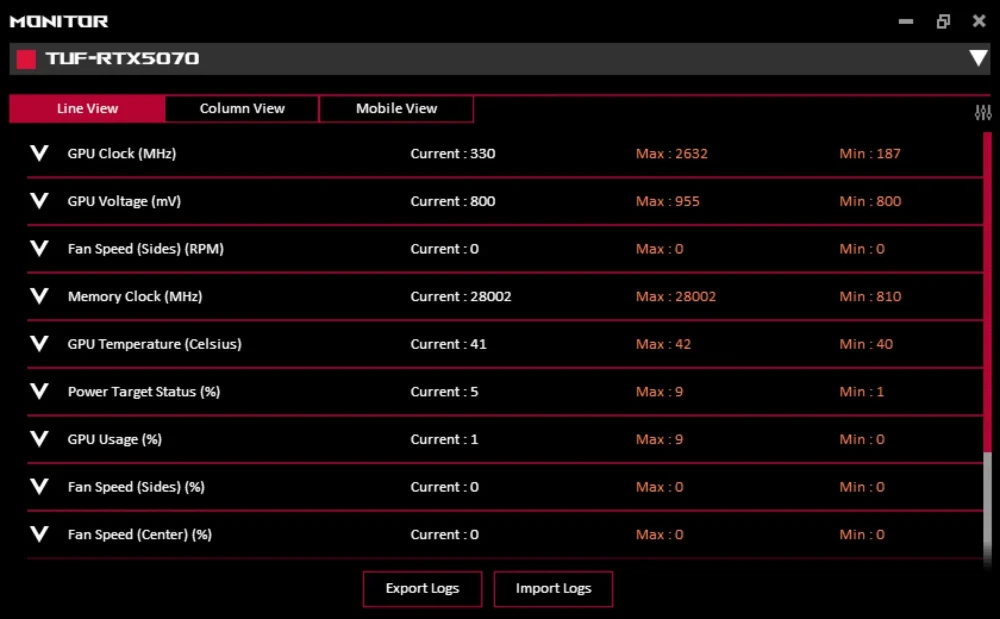Viewport: 1000px width, 619px height.
Task: Click the 'Max : 955' GPU Voltage value
Action: pos(668,201)
